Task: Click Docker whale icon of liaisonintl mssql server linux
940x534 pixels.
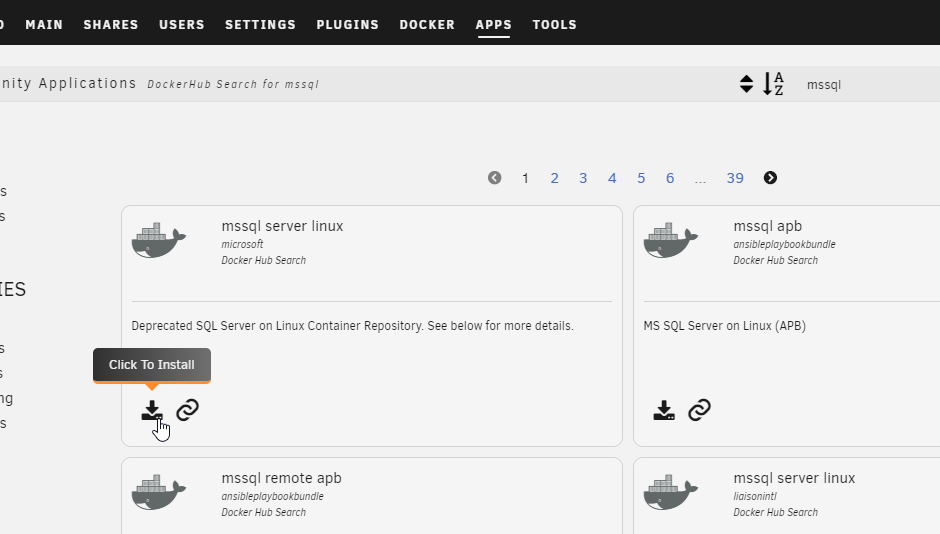Action: pyautogui.click(x=670, y=492)
